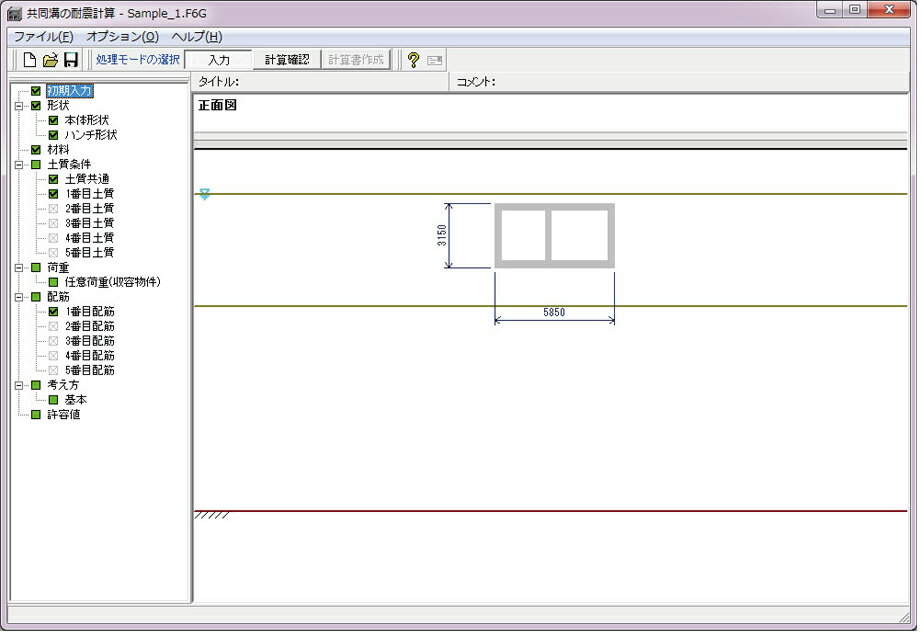The image size is (922, 634).
Task: Save using the floppy disk icon
Action: [x=71, y=60]
